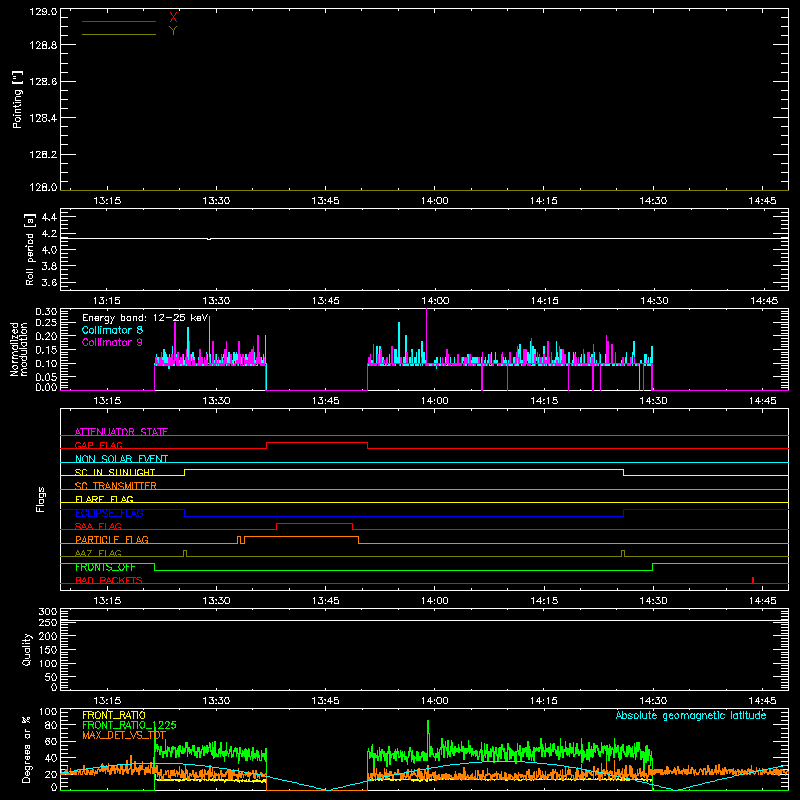800x800 pixels.
Task: Click the 'Absolute geomagnetic latitude' label
Action: tap(691, 715)
